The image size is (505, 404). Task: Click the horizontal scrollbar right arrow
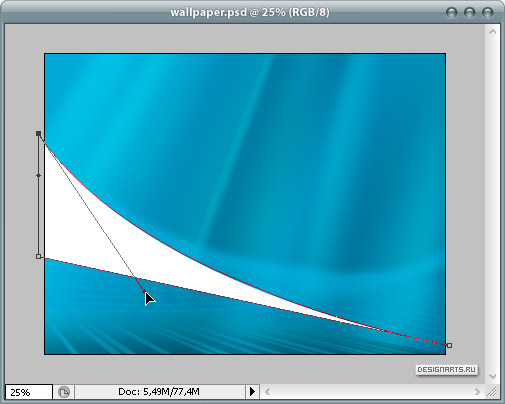tap(477, 392)
